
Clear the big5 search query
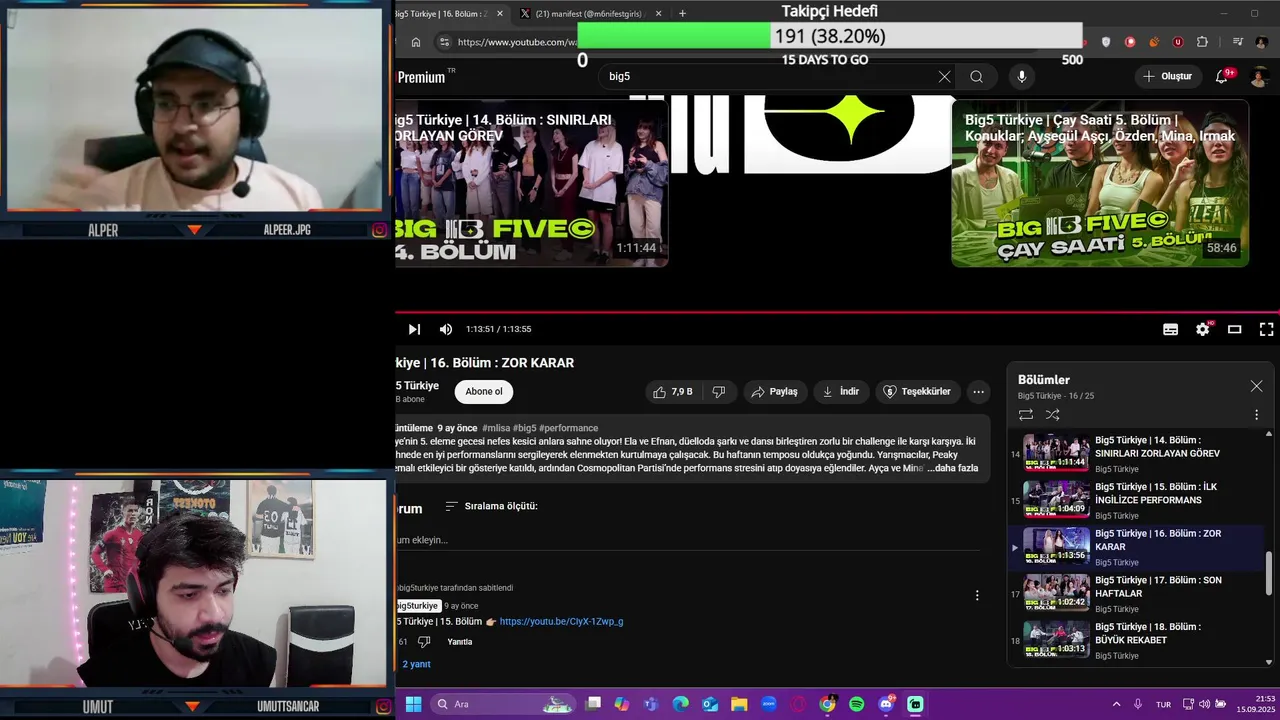coord(944,76)
